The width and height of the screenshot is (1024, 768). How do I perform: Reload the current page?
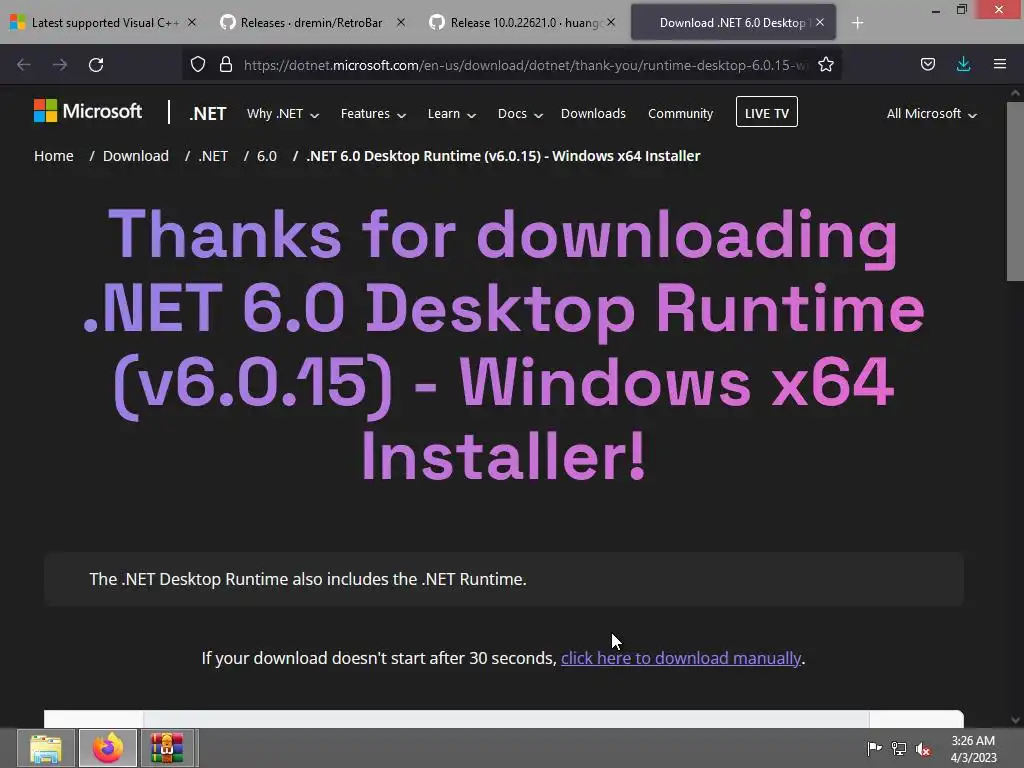click(96, 65)
